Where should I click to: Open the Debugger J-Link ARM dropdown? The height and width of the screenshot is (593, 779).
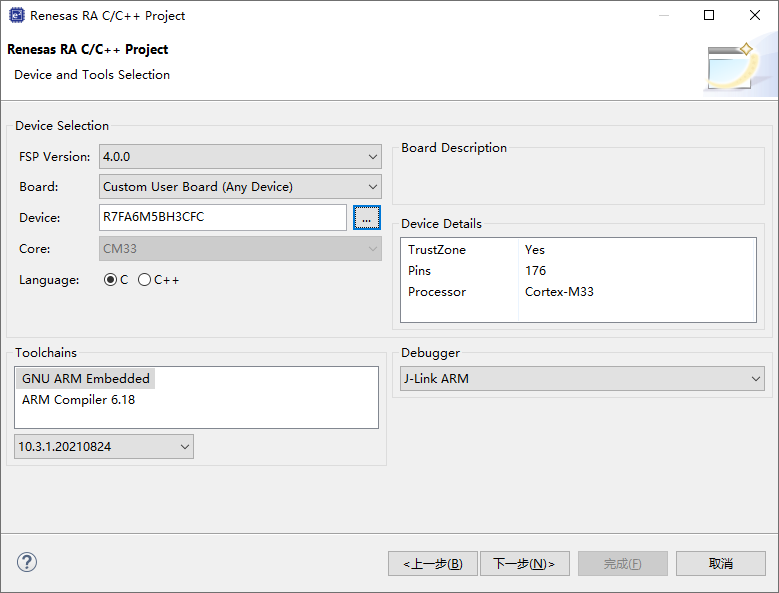pos(582,379)
